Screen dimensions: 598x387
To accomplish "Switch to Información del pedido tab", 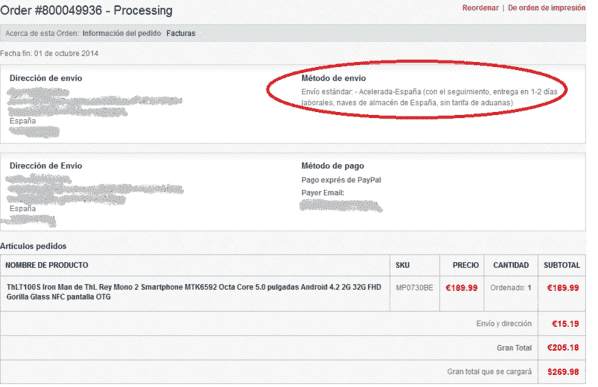I will [x=122, y=33].
